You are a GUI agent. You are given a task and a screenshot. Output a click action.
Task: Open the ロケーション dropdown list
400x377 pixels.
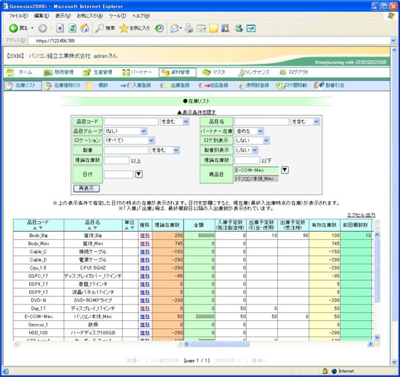click(x=151, y=141)
